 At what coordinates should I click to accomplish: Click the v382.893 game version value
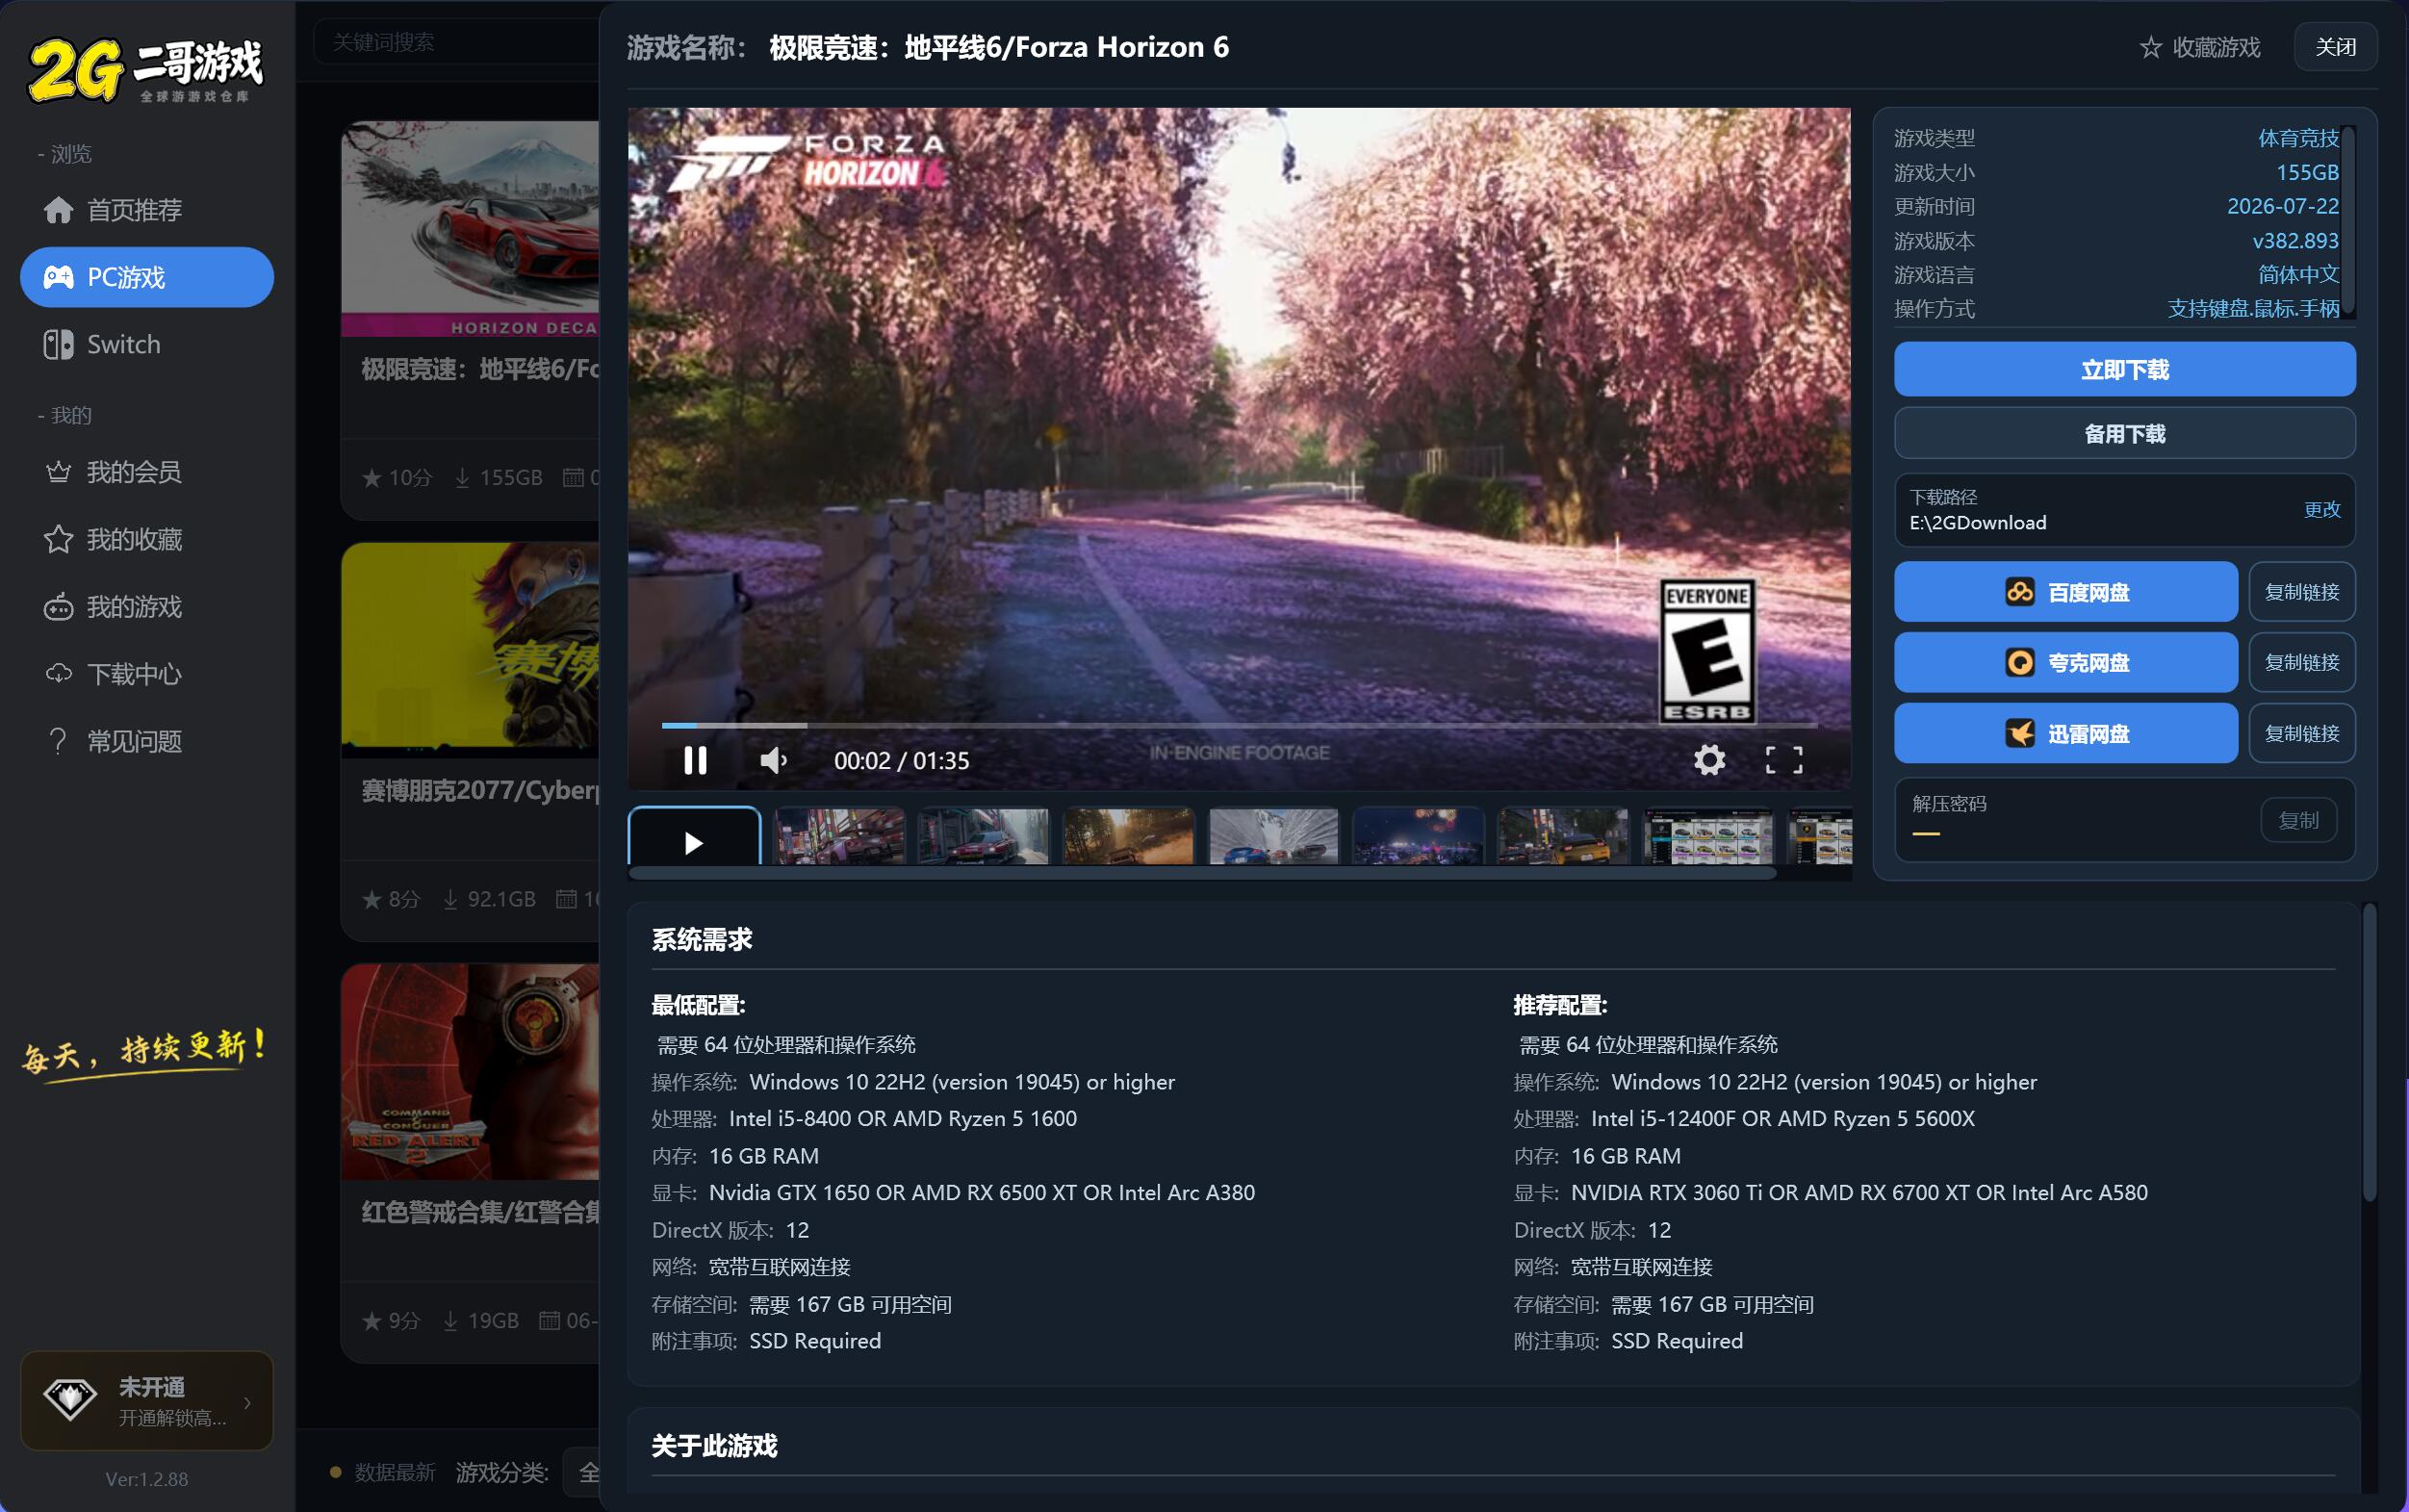(2295, 240)
